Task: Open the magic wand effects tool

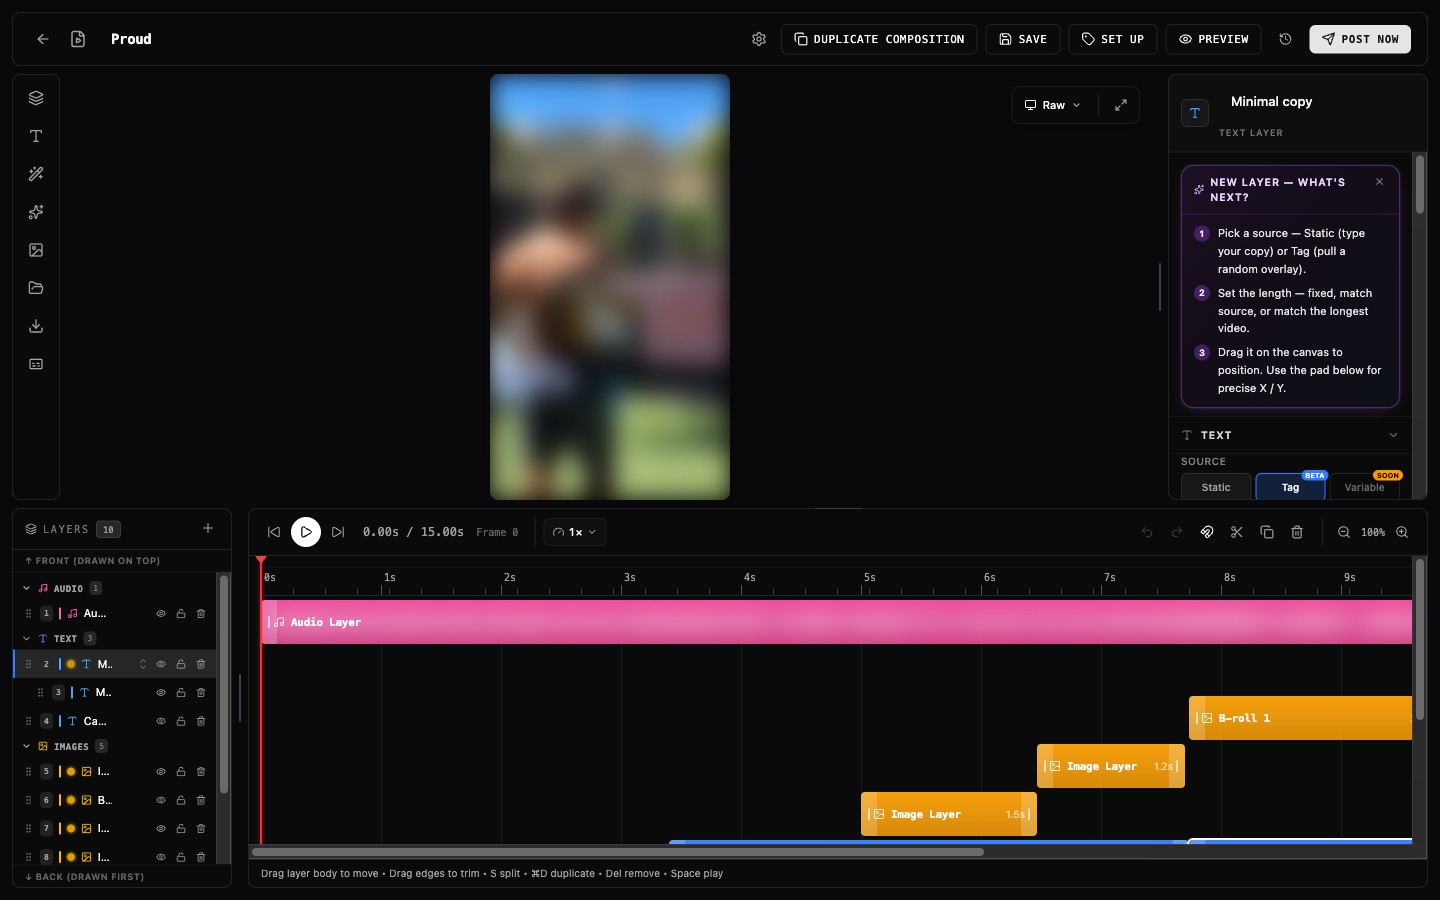Action: (x=36, y=174)
